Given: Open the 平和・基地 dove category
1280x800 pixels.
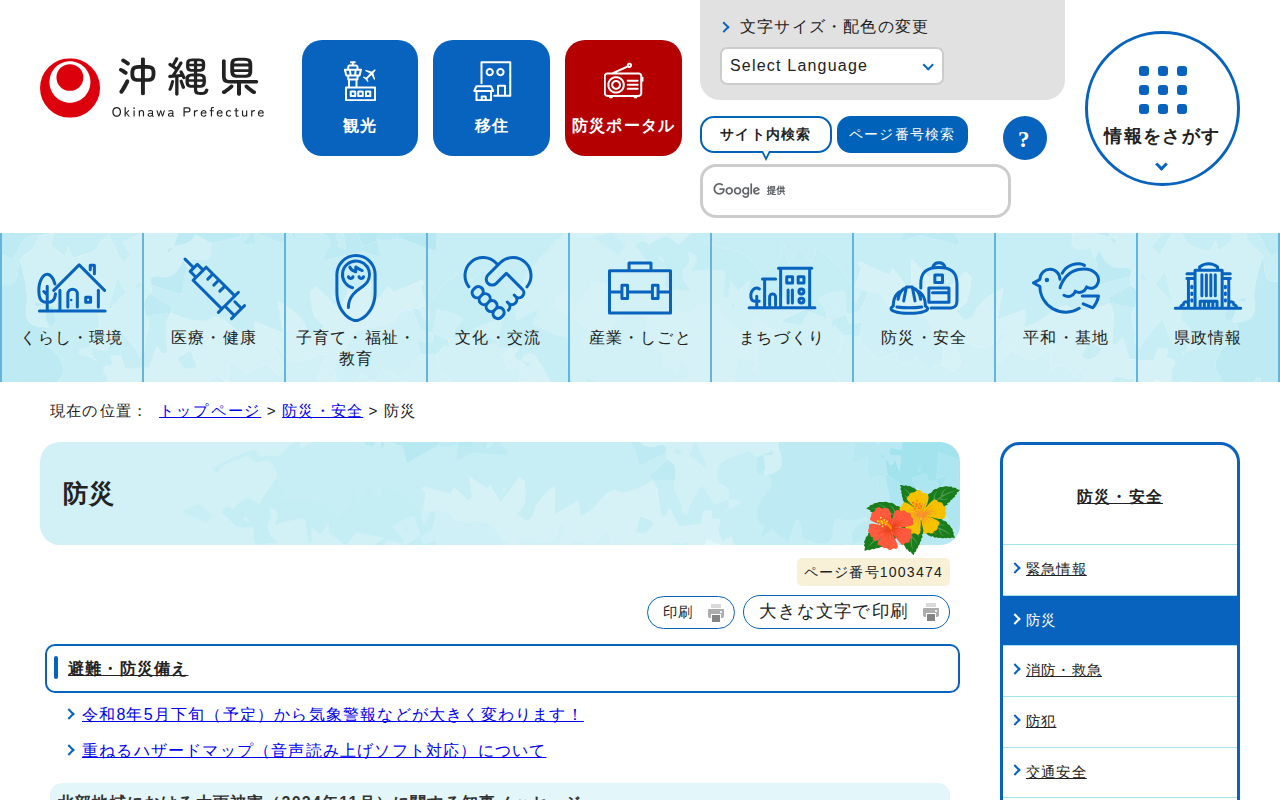Looking at the screenshot, I should point(1066,308).
